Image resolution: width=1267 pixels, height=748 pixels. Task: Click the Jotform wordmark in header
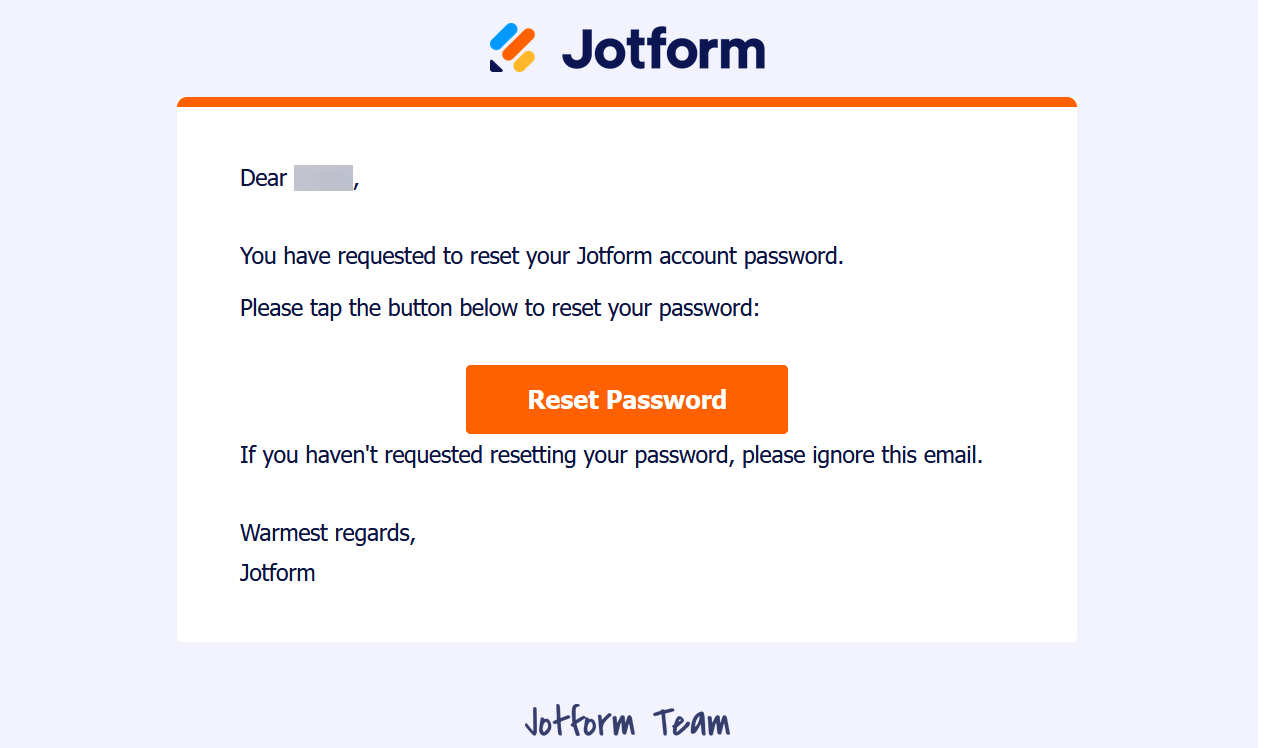coord(663,49)
